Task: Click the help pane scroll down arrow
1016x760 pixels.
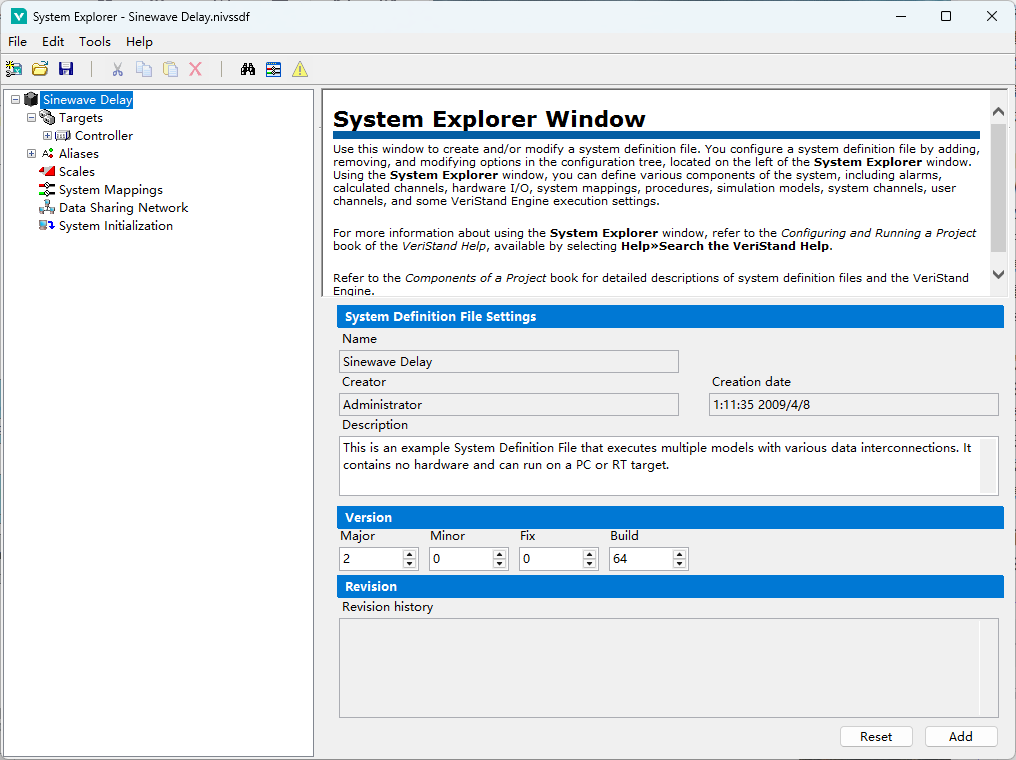Action: click(x=999, y=275)
